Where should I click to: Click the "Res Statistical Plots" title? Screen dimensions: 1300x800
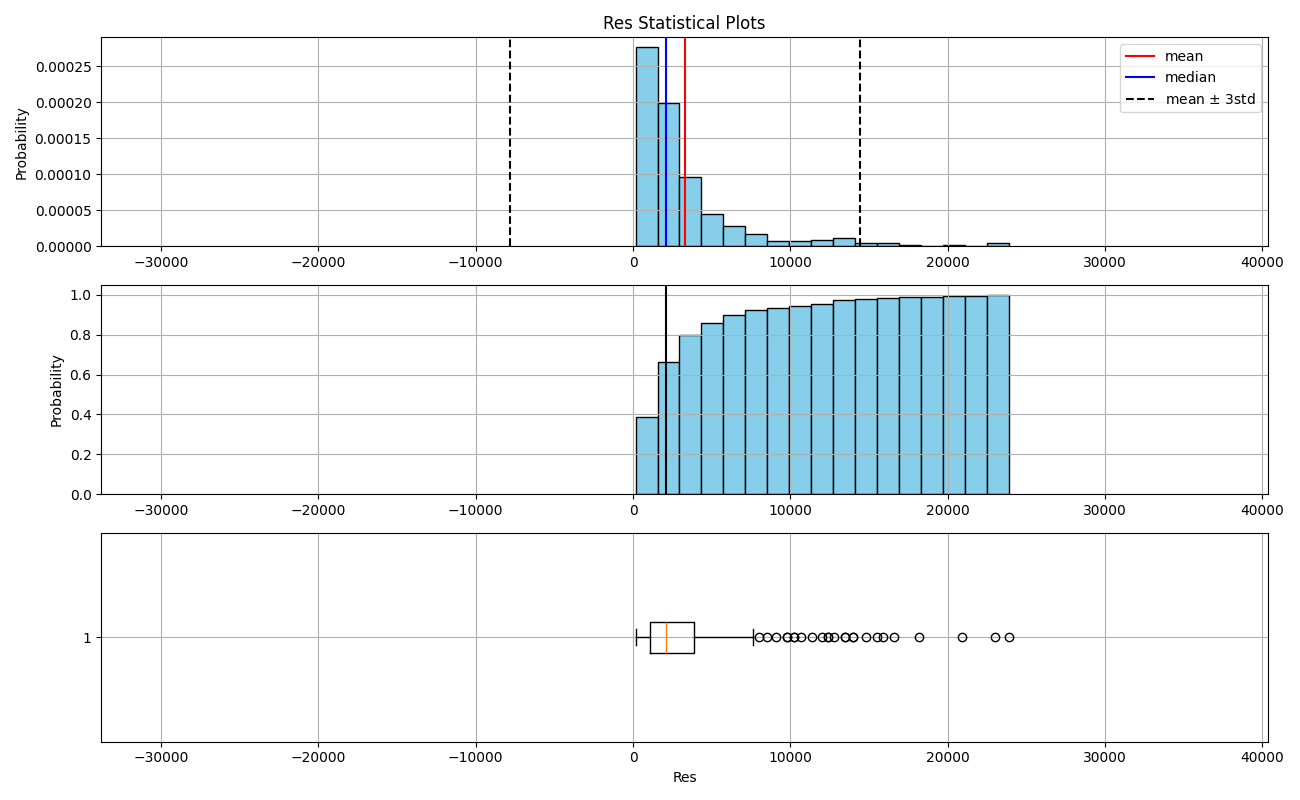tap(684, 23)
